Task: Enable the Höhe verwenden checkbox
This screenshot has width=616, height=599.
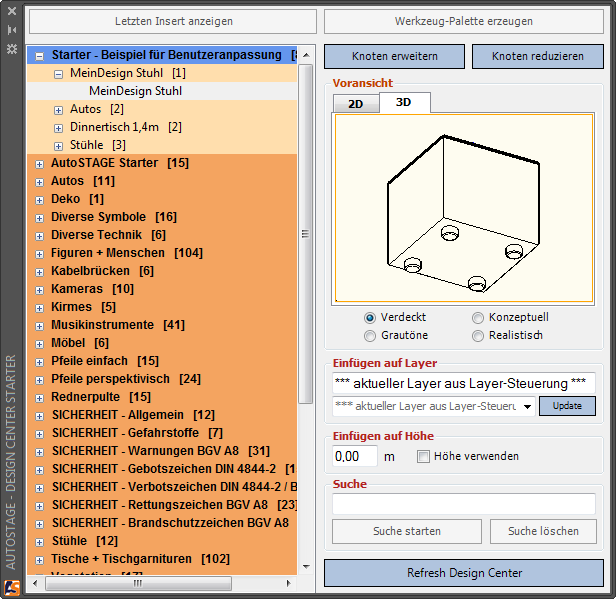Action: coord(423,456)
